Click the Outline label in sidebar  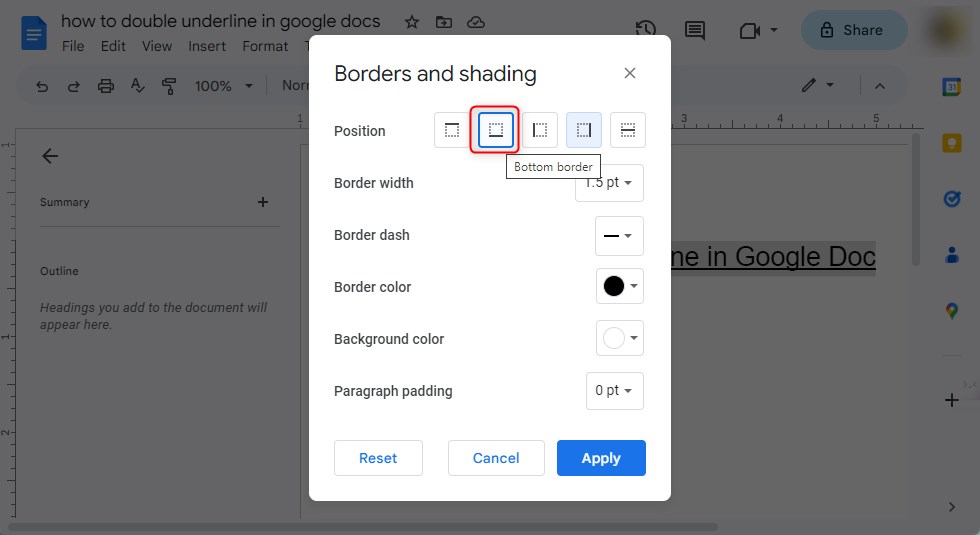click(x=59, y=271)
